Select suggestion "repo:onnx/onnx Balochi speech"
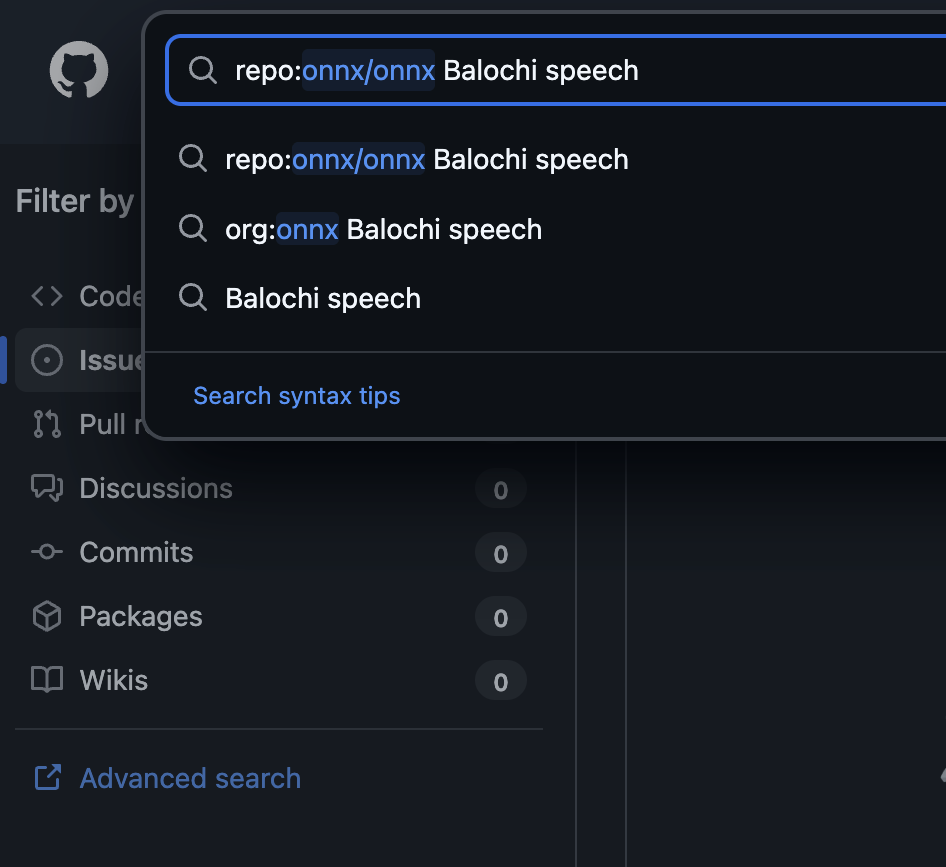The image size is (946, 867). pyautogui.click(x=427, y=160)
